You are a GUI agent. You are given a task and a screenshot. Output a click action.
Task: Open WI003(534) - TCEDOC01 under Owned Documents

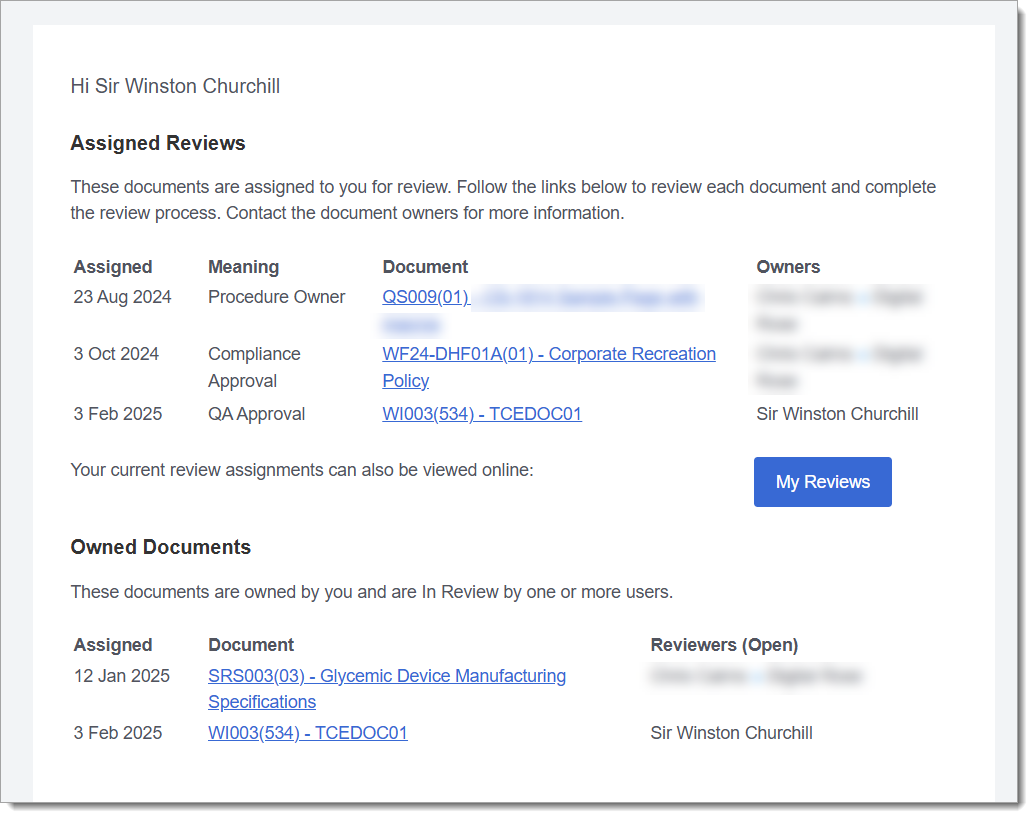pyautogui.click(x=307, y=733)
